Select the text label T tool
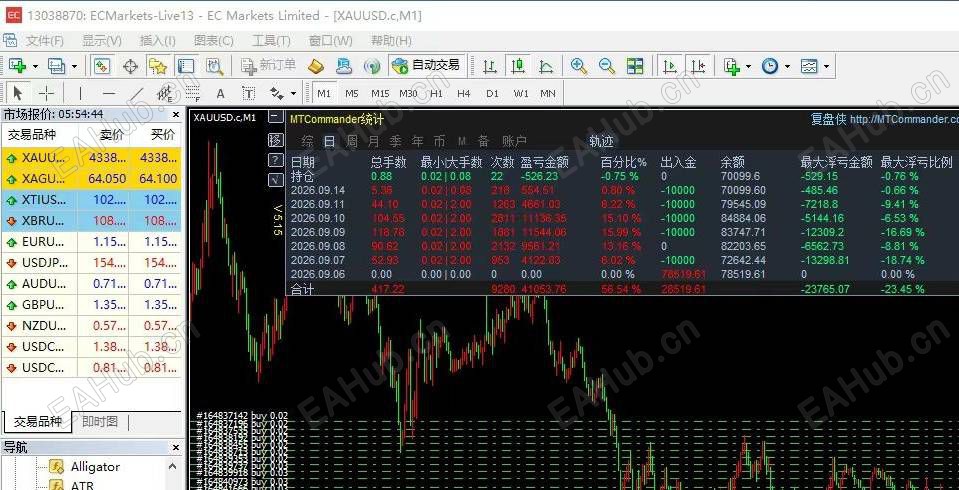Image resolution: width=959 pixels, height=490 pixels. click(x=248, y=94)
